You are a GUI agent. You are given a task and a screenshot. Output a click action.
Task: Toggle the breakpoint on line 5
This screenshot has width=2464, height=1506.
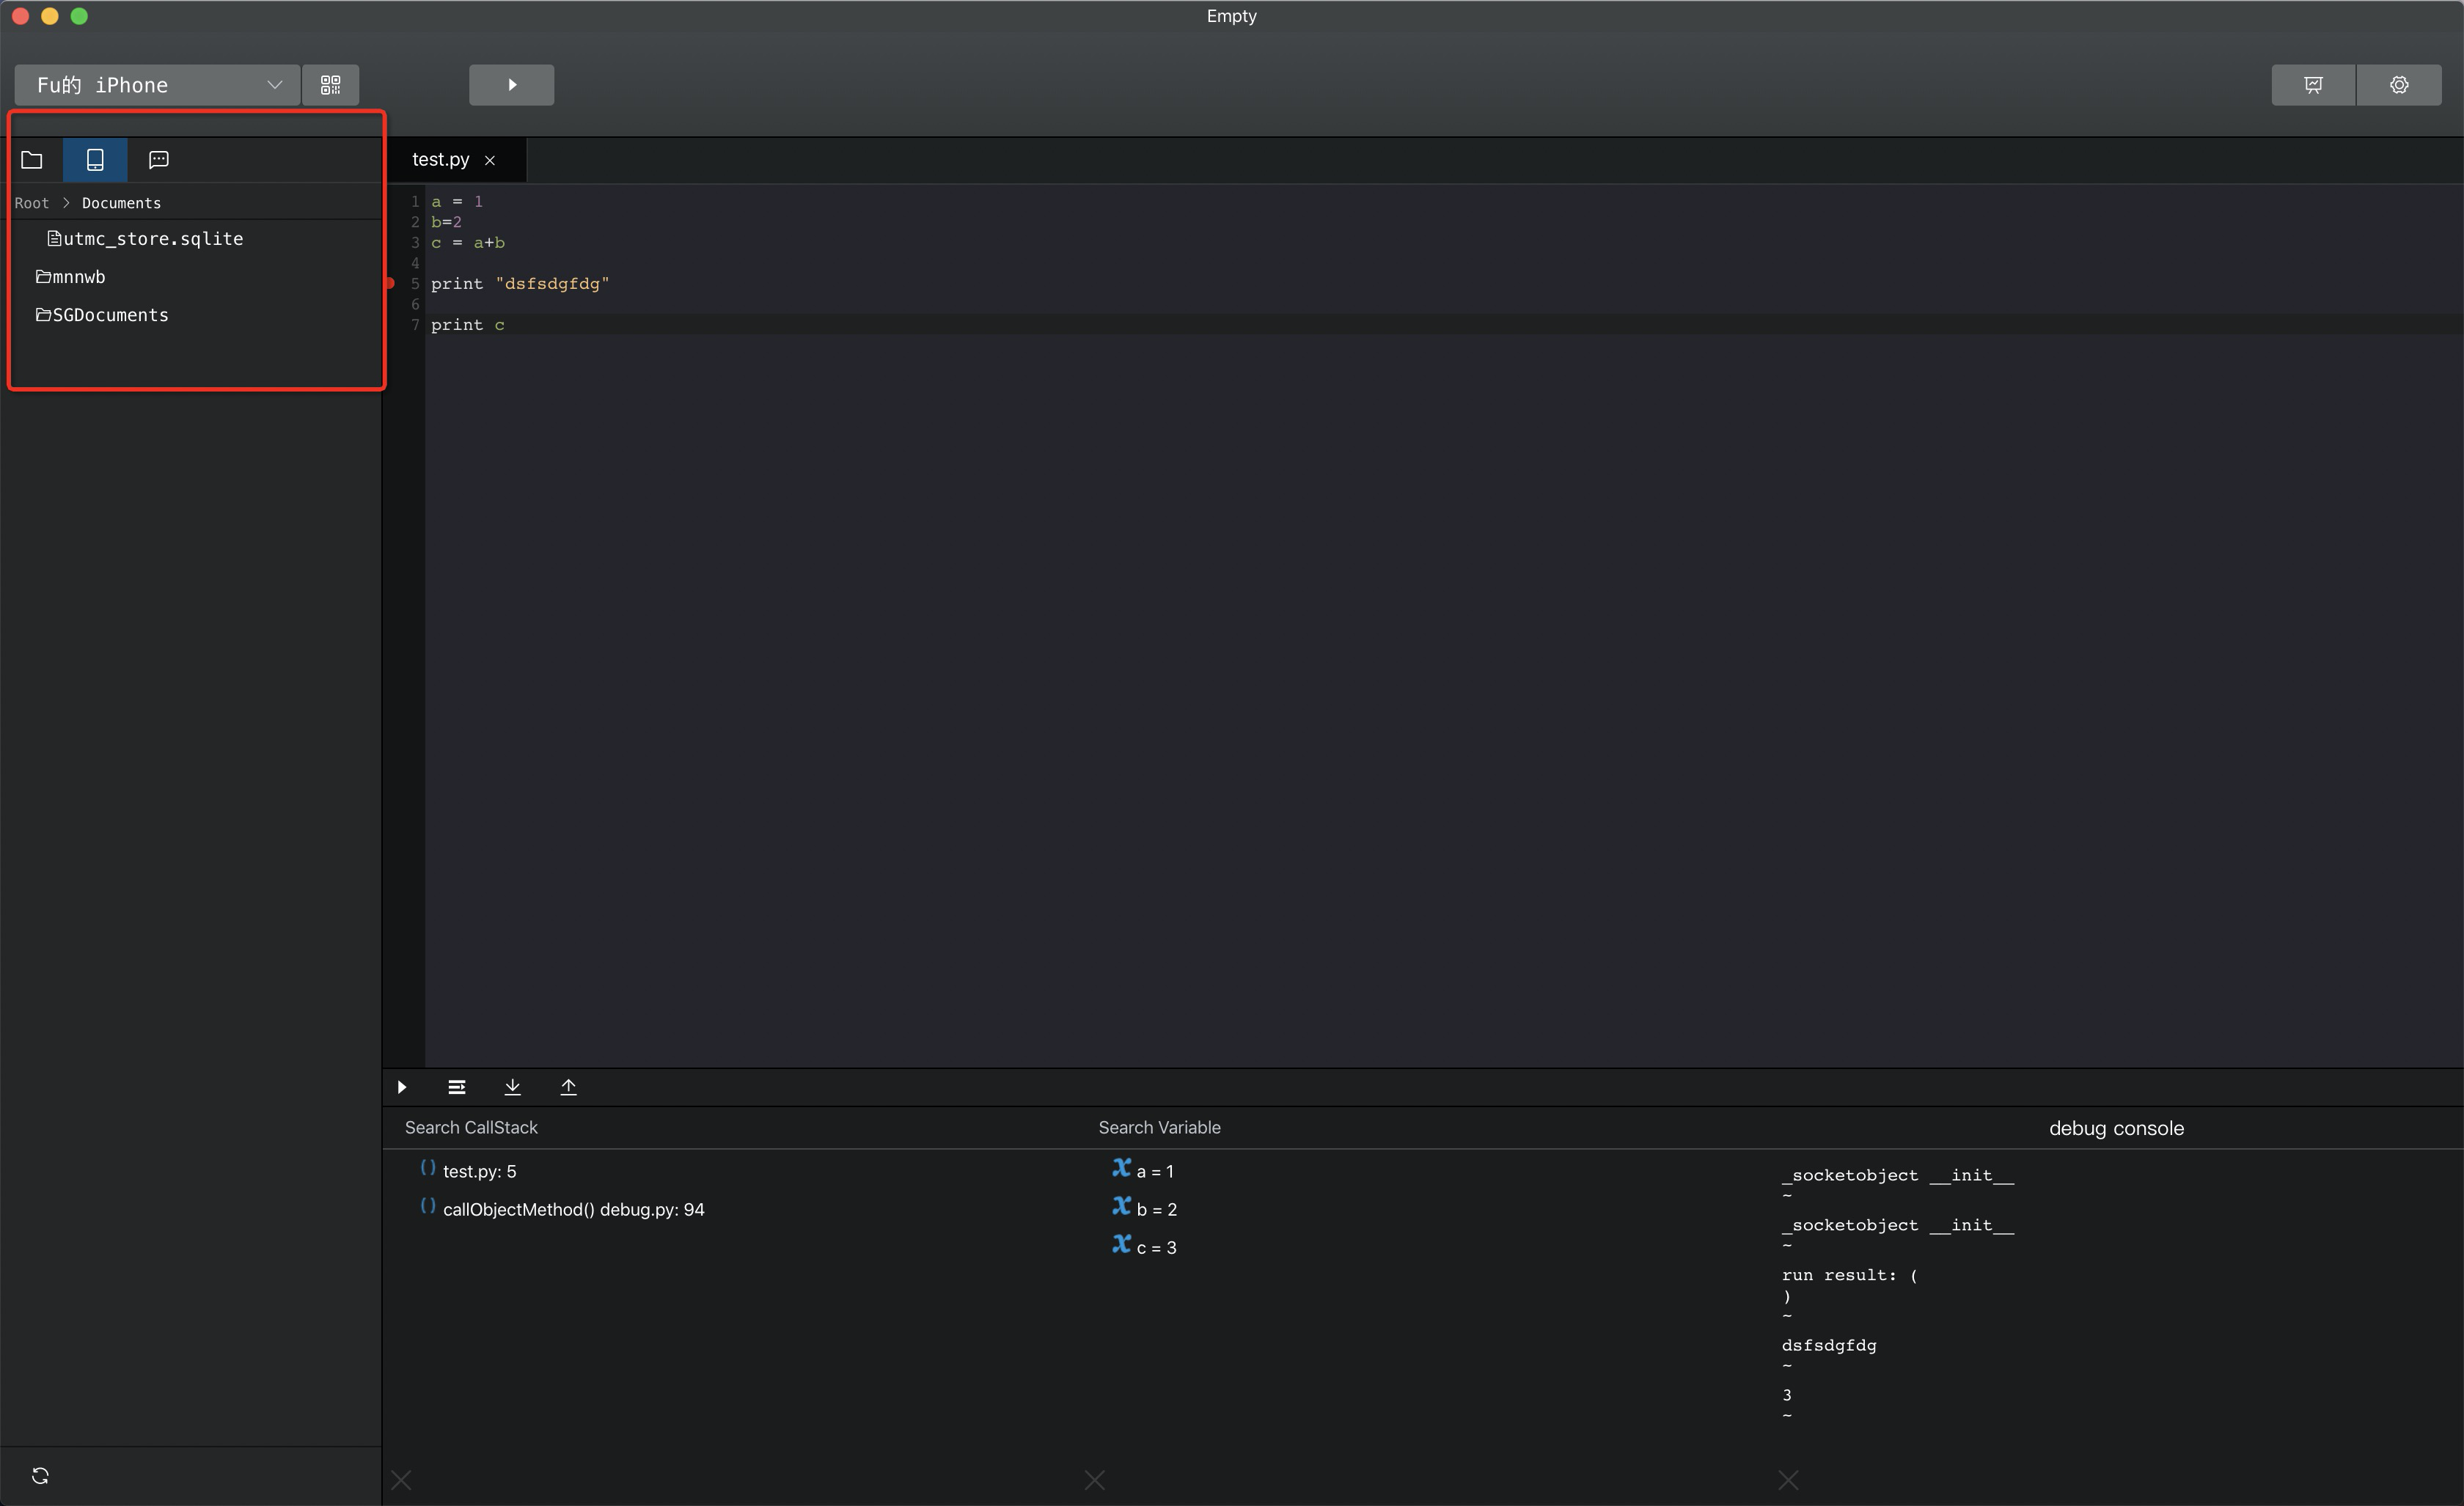click(390, 284)
